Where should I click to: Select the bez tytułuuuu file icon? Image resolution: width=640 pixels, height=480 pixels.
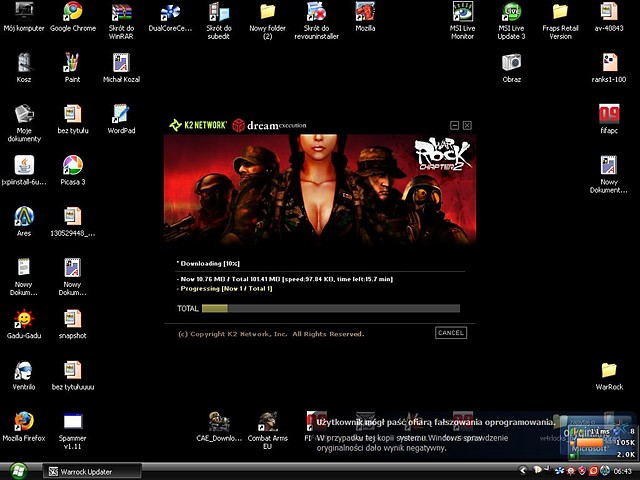coord(73,376)
